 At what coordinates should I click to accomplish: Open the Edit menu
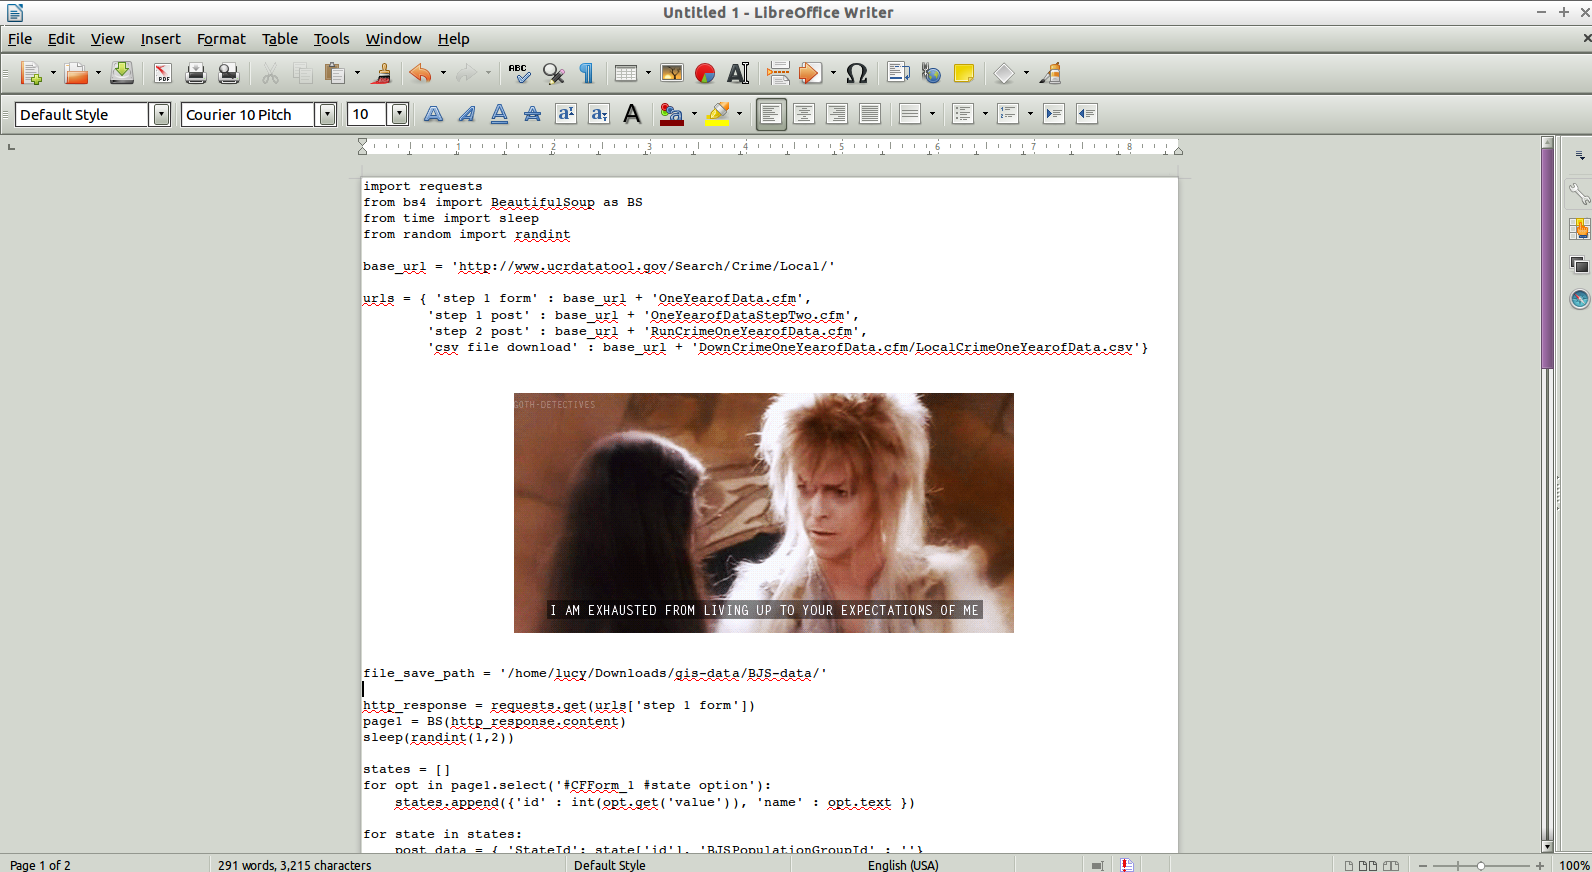pyautogui.click(x=61, y=39)
